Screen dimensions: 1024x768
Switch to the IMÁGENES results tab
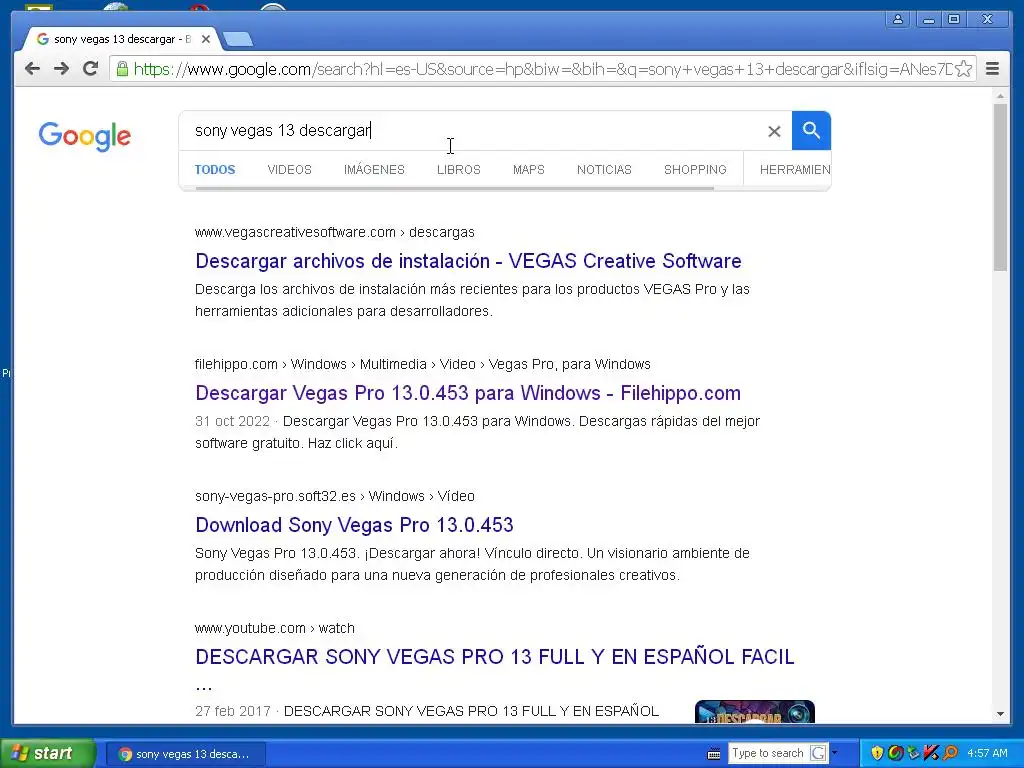click(x=374, y=170)
